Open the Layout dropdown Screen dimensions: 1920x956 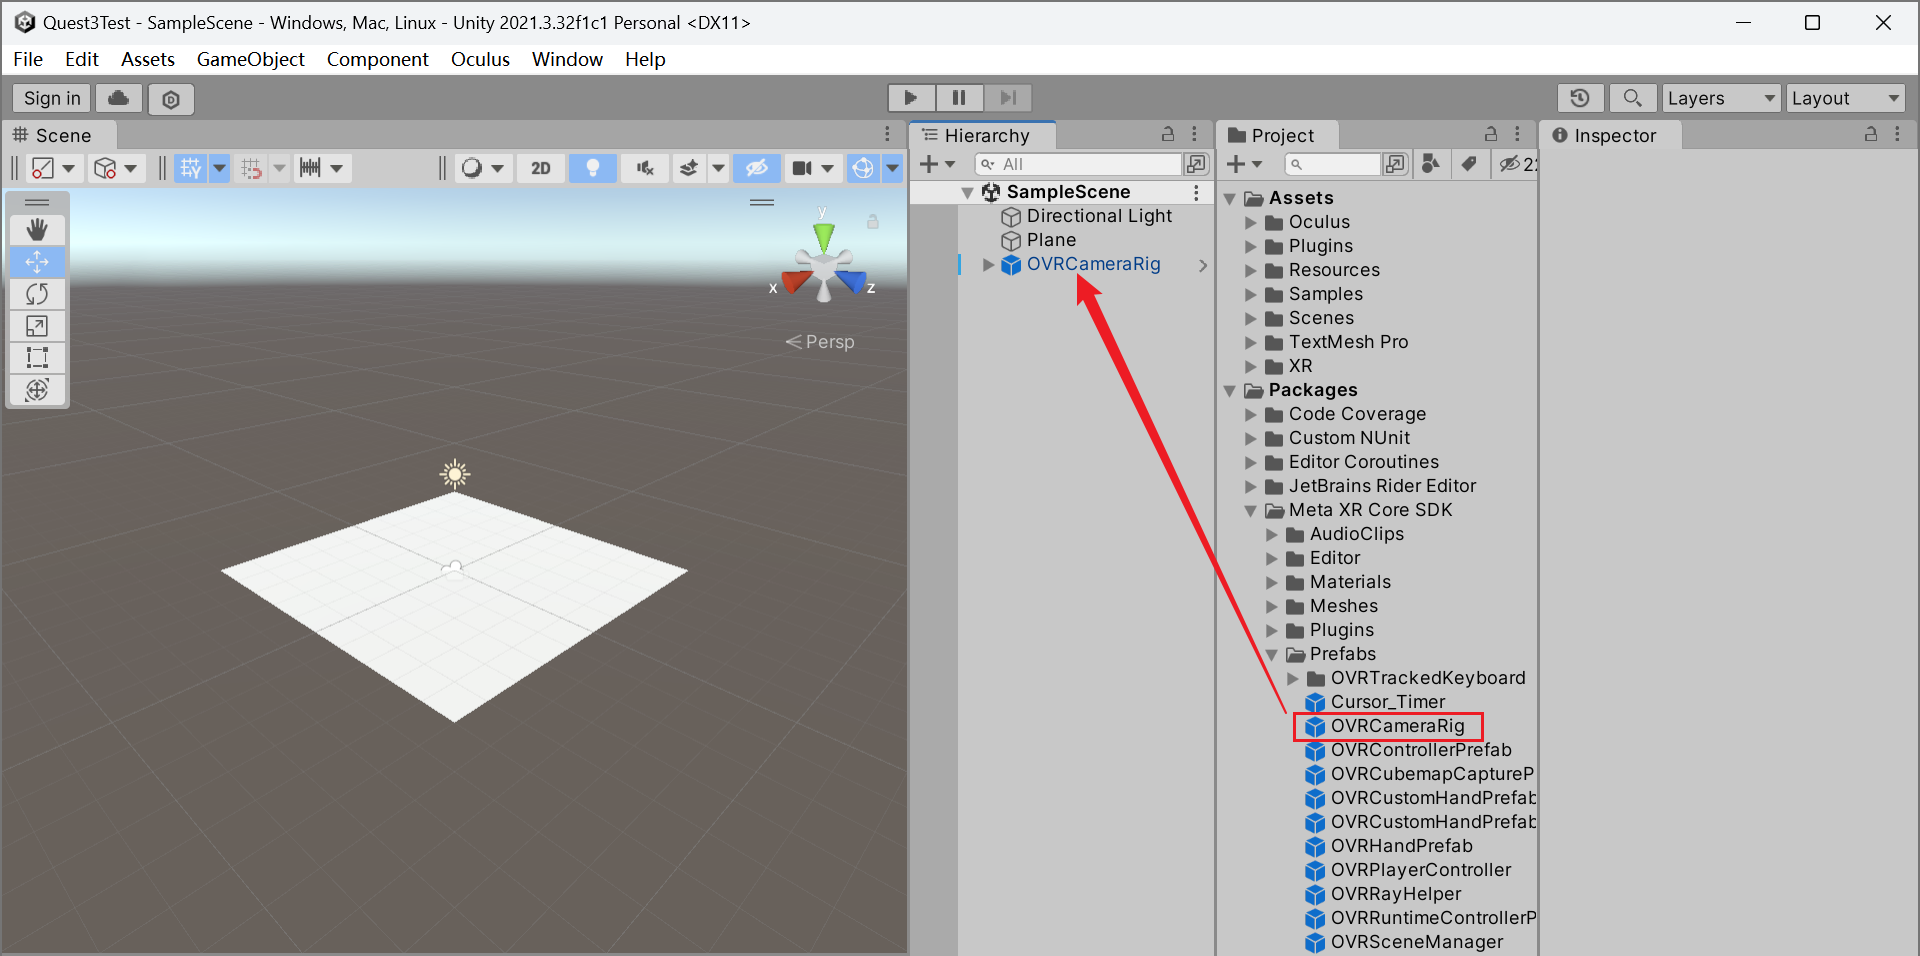(1846, 98)
